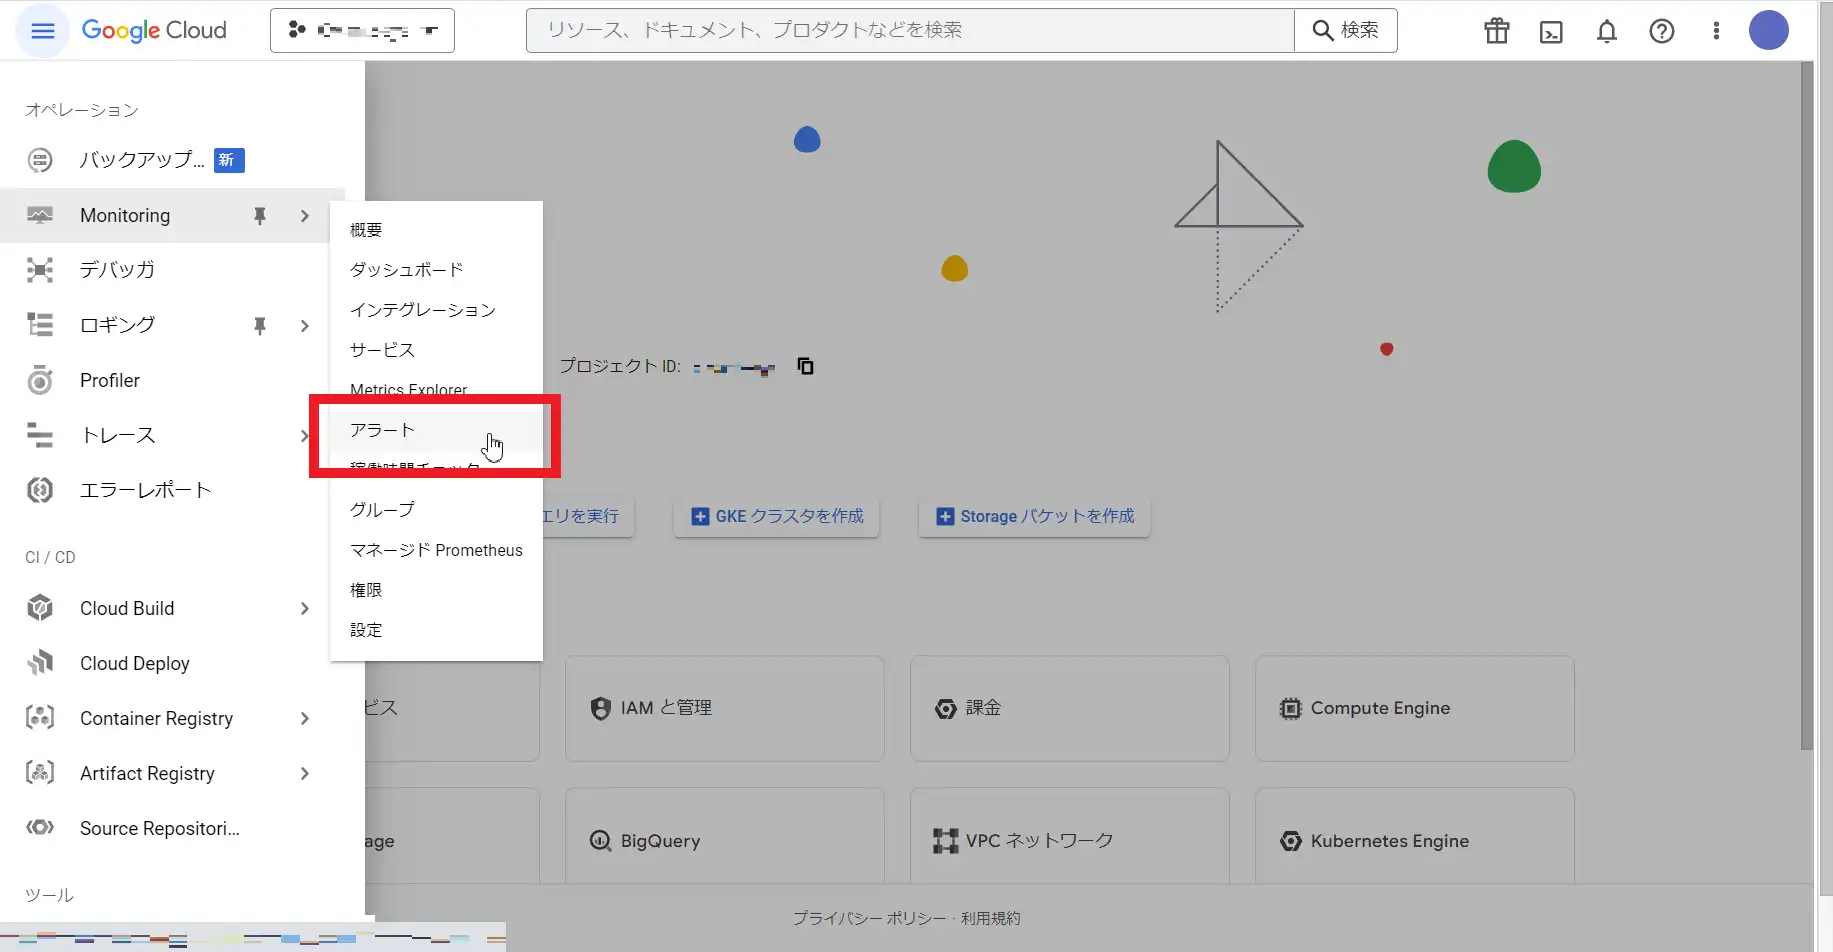
Task: Click the Artifact Registry sidebar icon
Action: pyautogui.click(x=40, y=773)
